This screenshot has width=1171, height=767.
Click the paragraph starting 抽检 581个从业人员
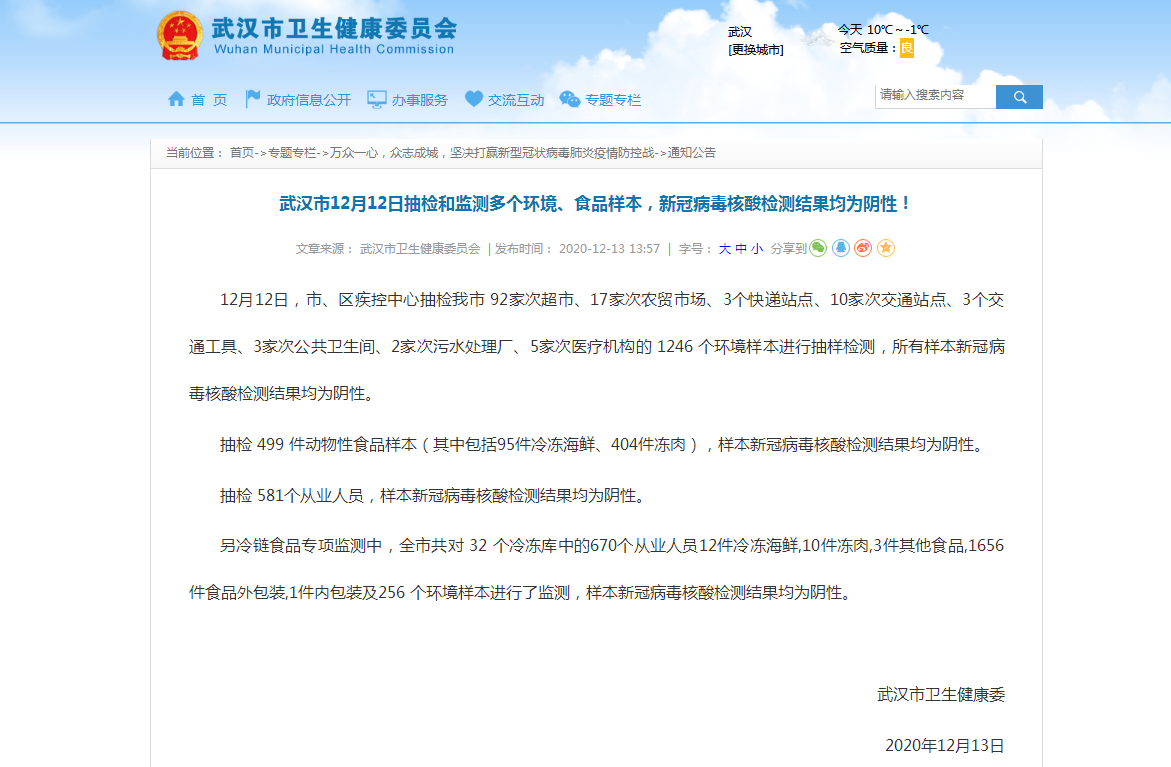[432, 495]
